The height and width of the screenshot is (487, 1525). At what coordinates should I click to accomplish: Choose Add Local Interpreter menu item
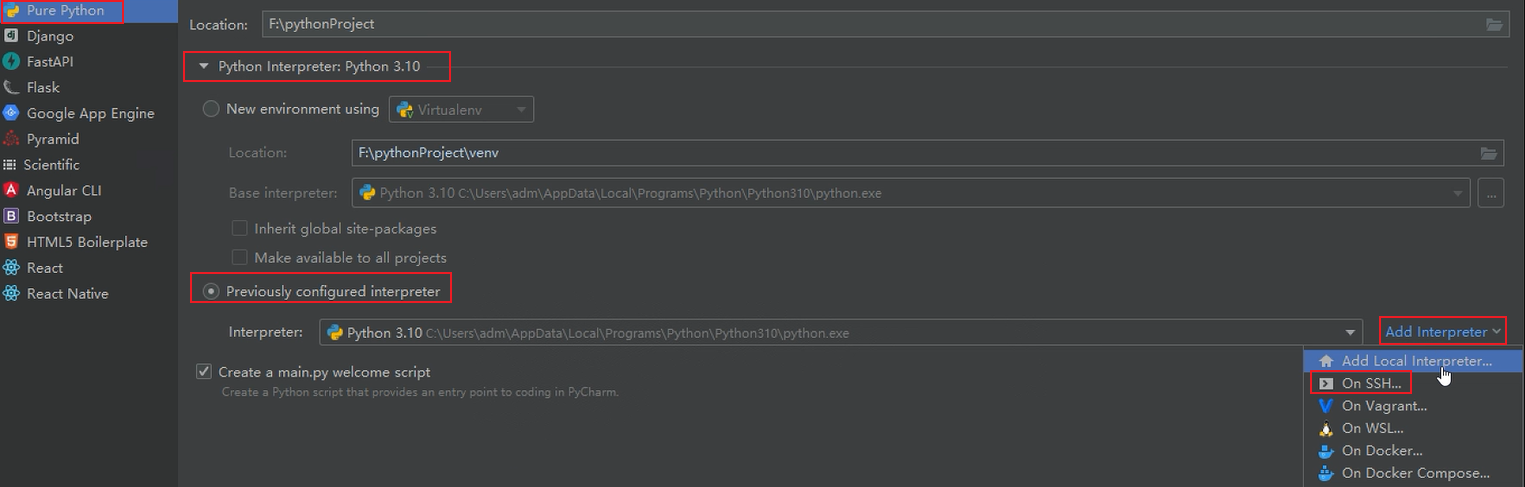pyautogui.click(x=1414, y=361)
